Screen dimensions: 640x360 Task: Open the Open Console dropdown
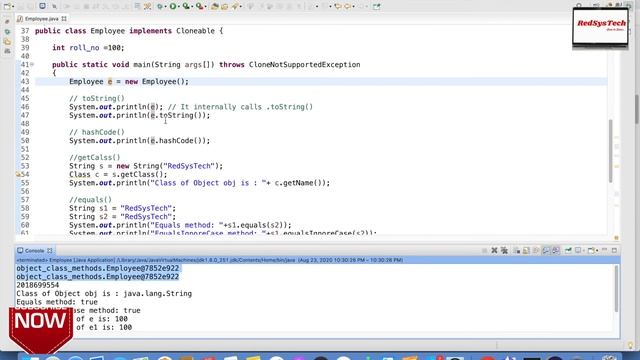597,251
